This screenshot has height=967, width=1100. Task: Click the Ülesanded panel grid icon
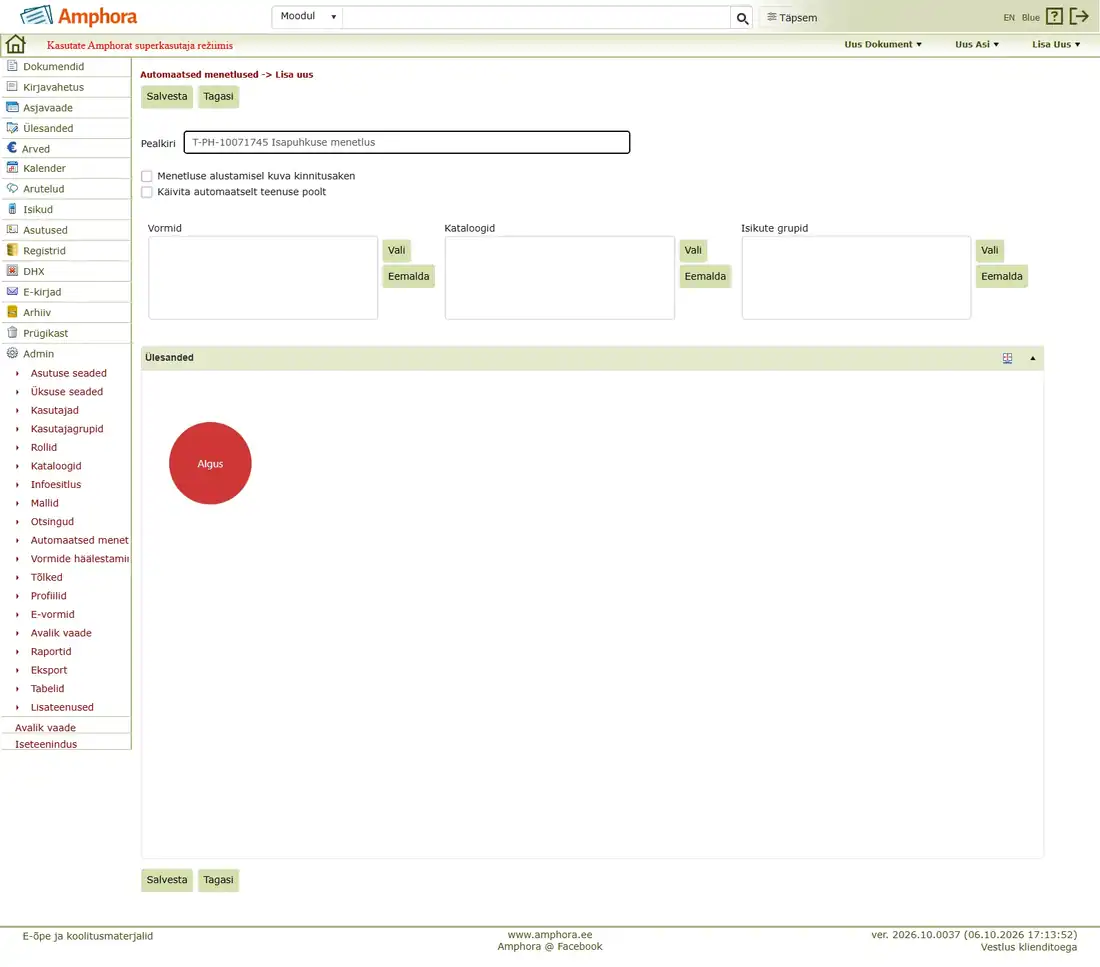click(1007, 358)
